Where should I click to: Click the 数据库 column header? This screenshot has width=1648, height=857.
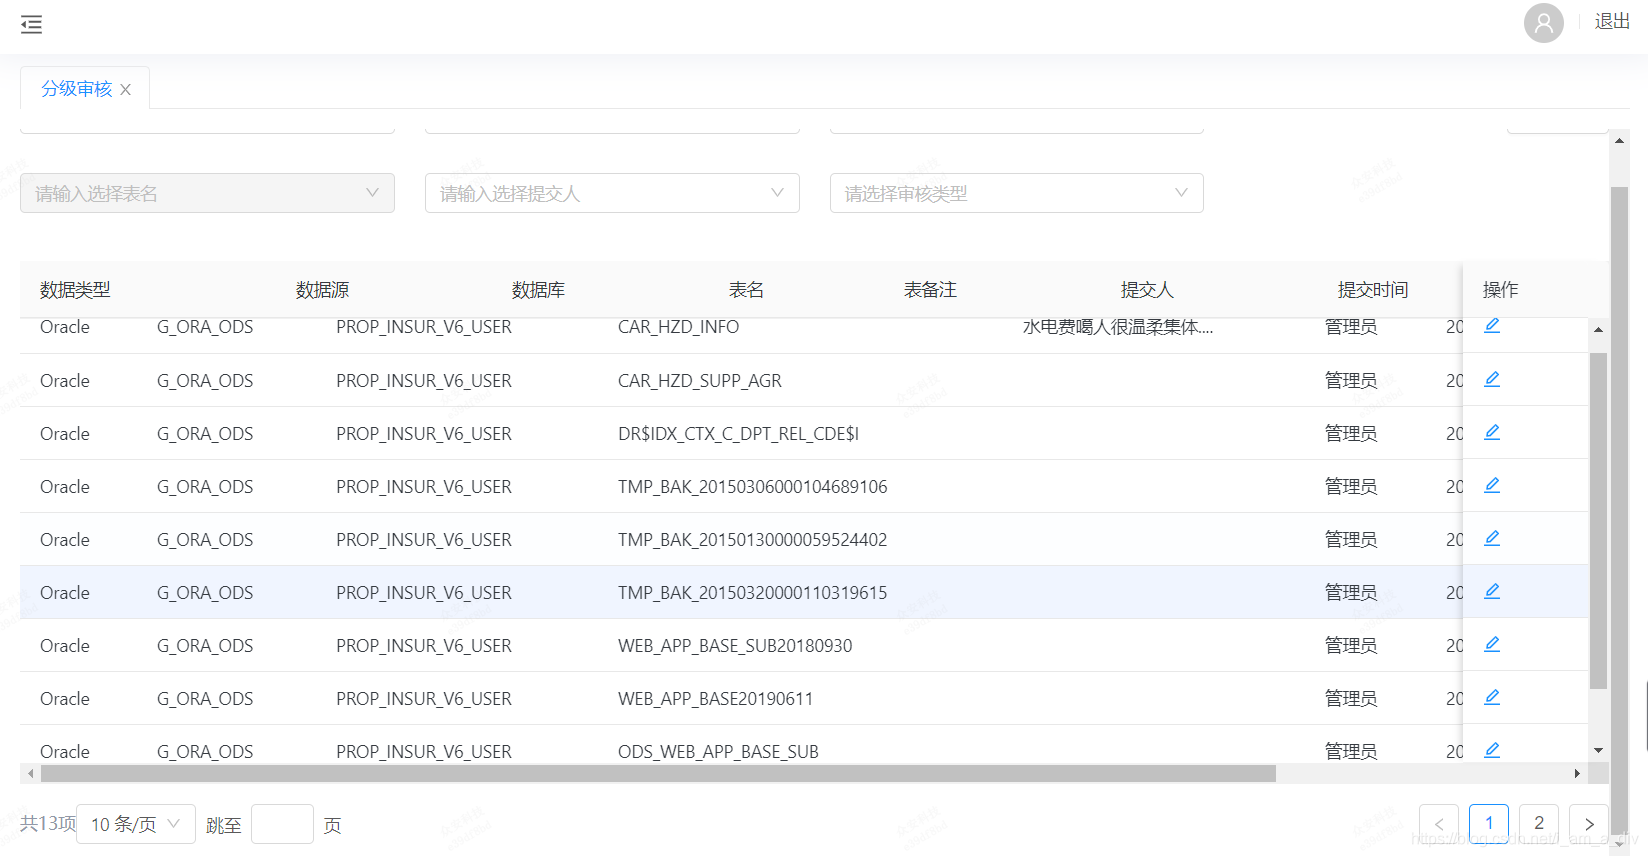(538, 290)
